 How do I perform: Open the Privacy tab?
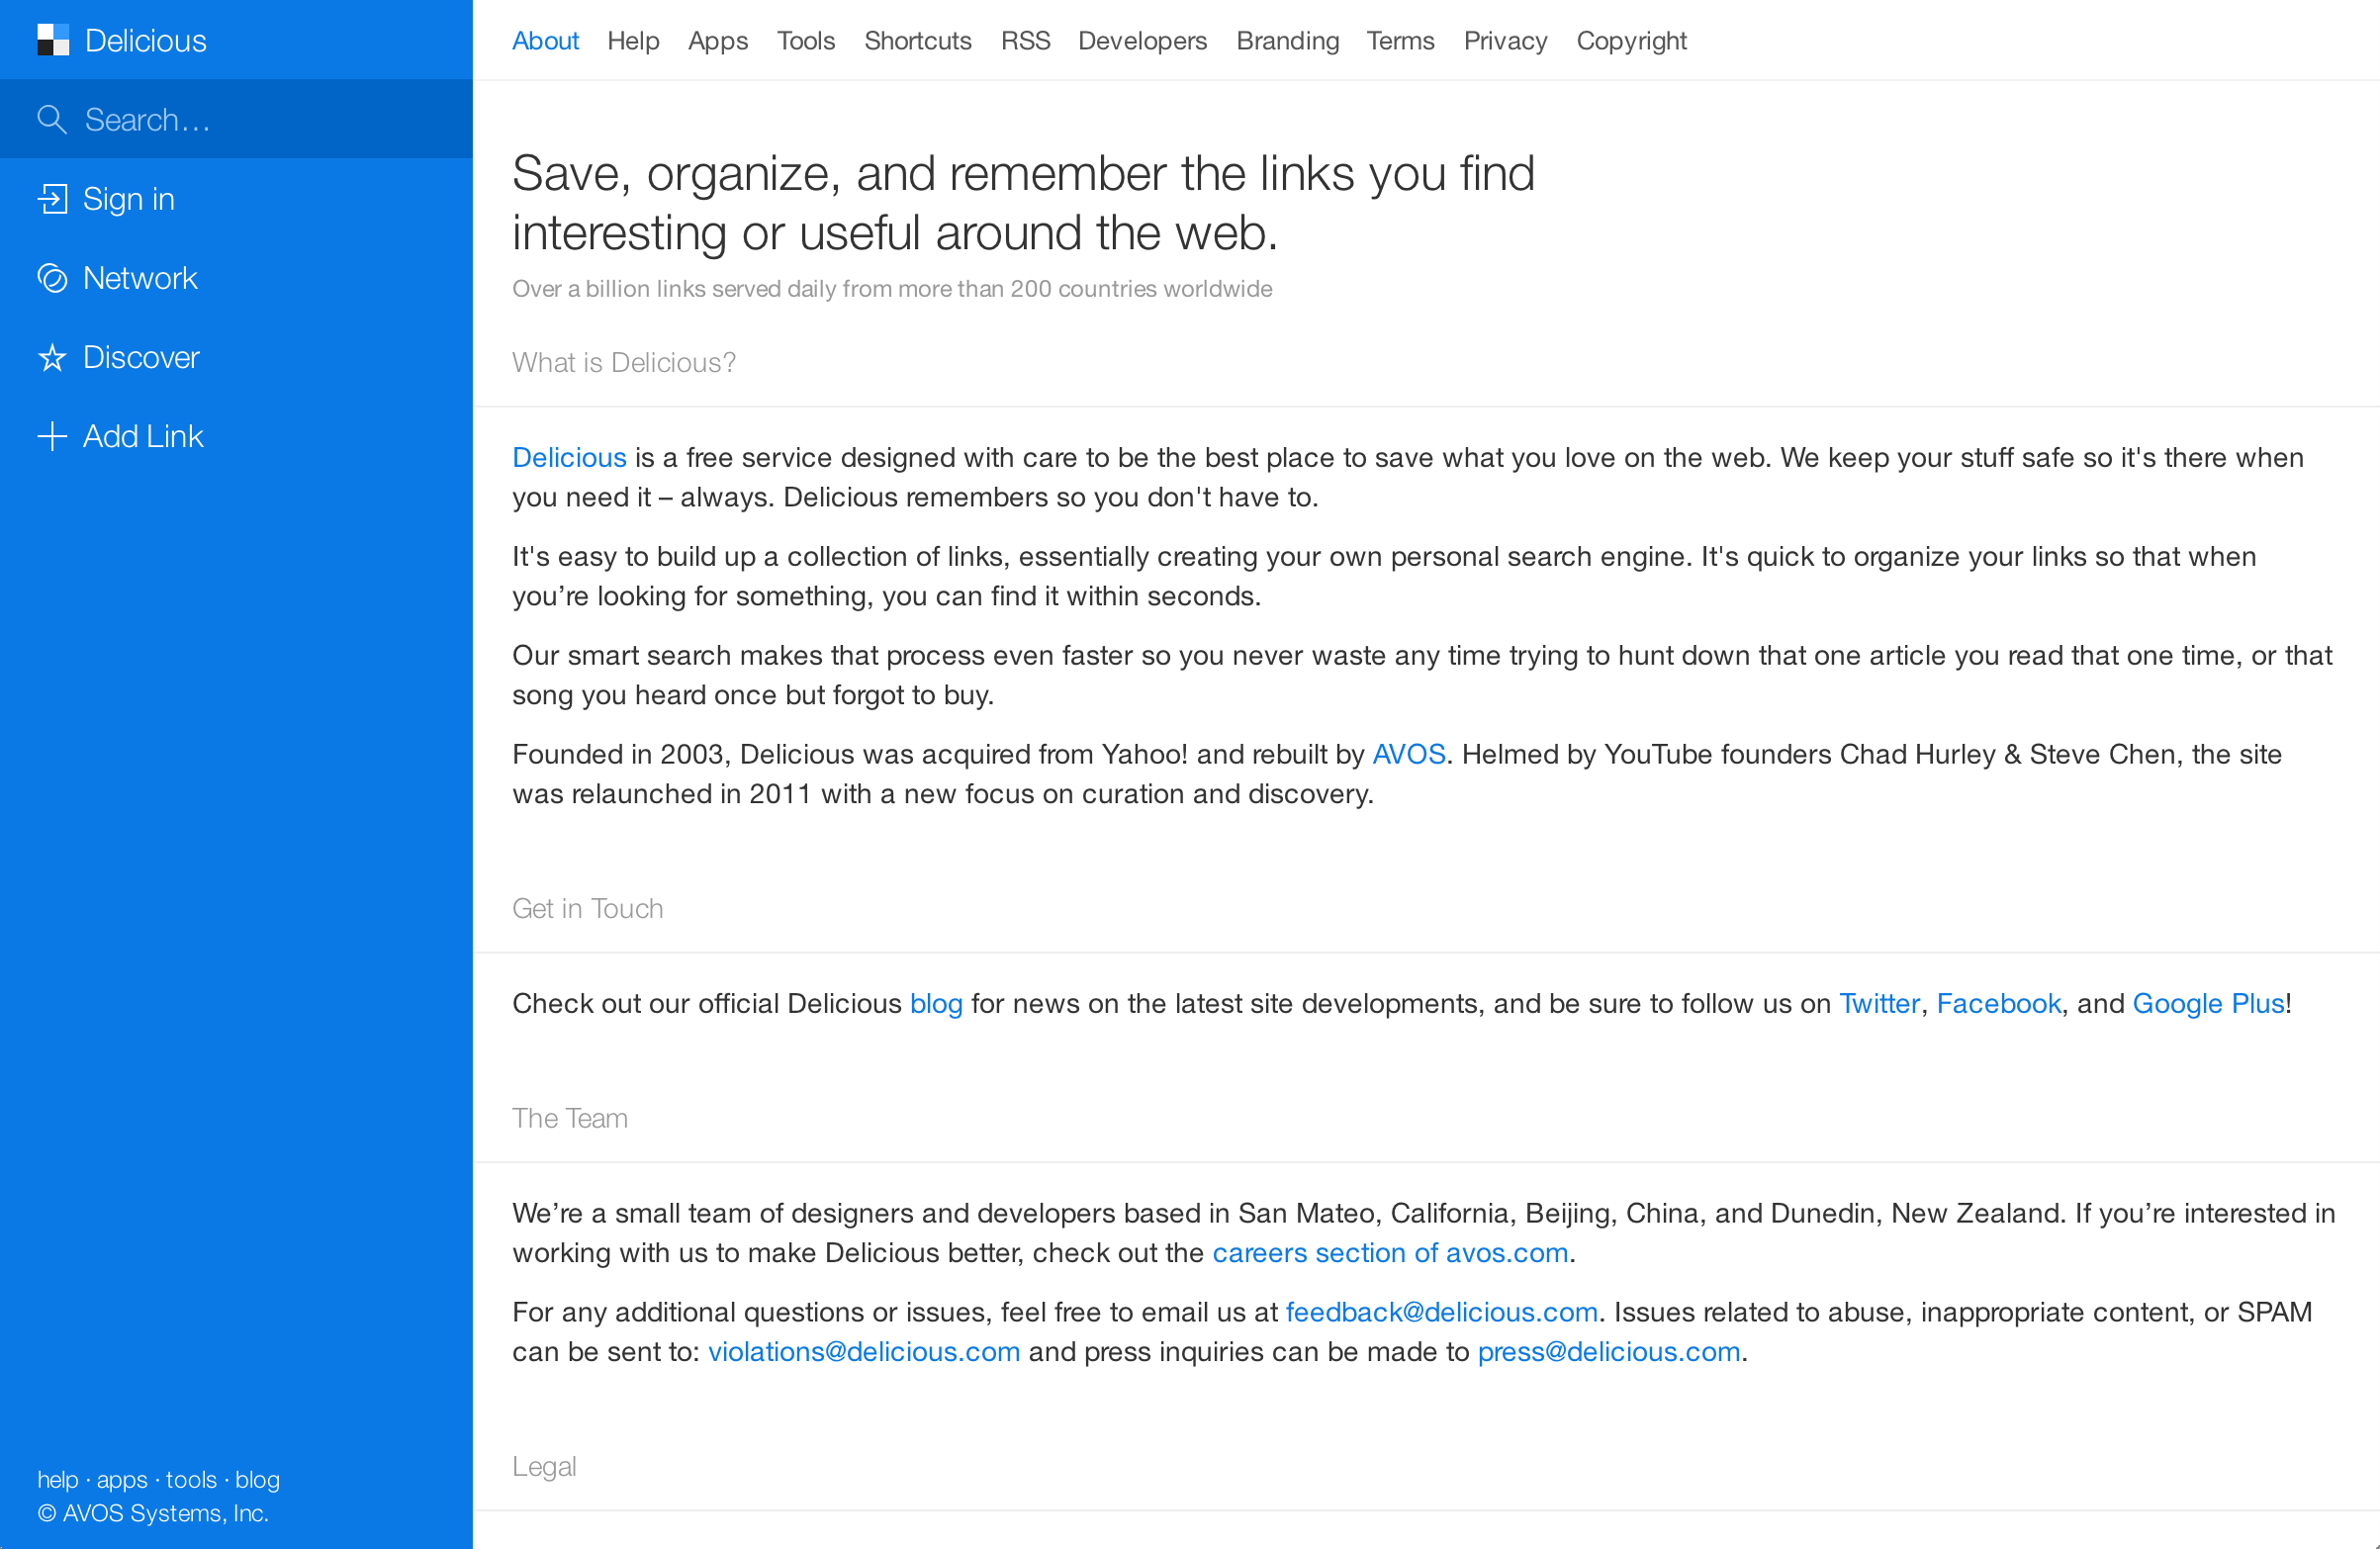click(1506, 41)
